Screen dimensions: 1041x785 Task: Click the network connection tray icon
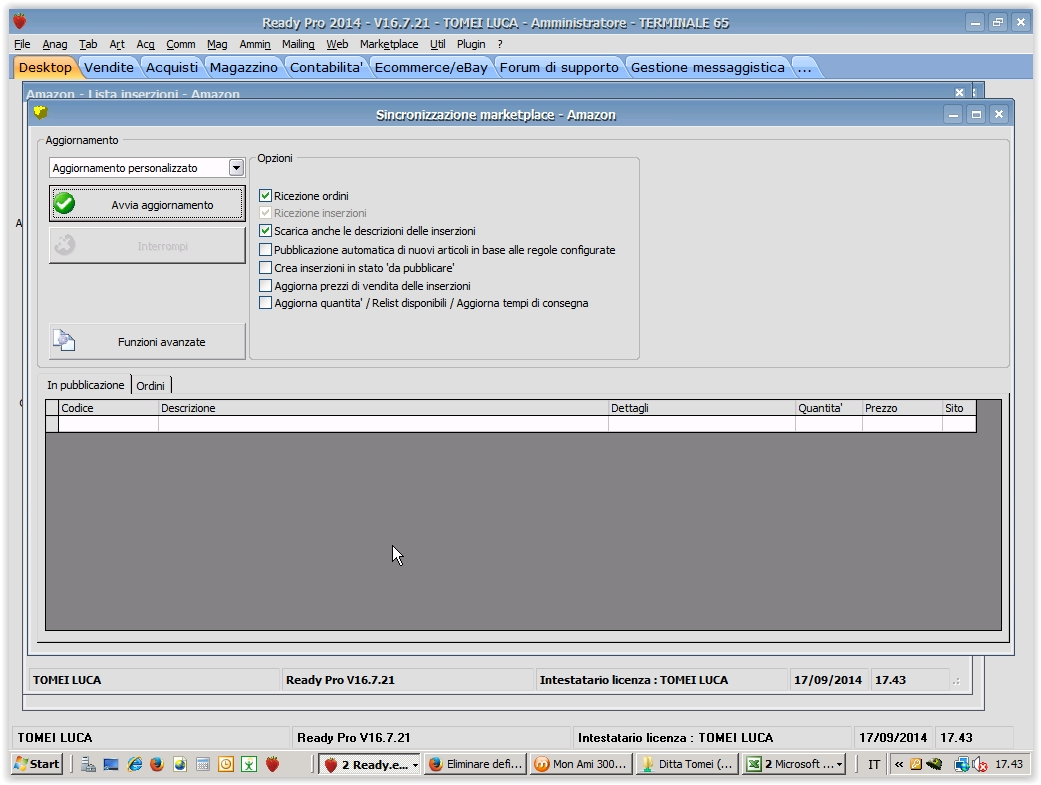pyautogui.click(x=961, y=764)
